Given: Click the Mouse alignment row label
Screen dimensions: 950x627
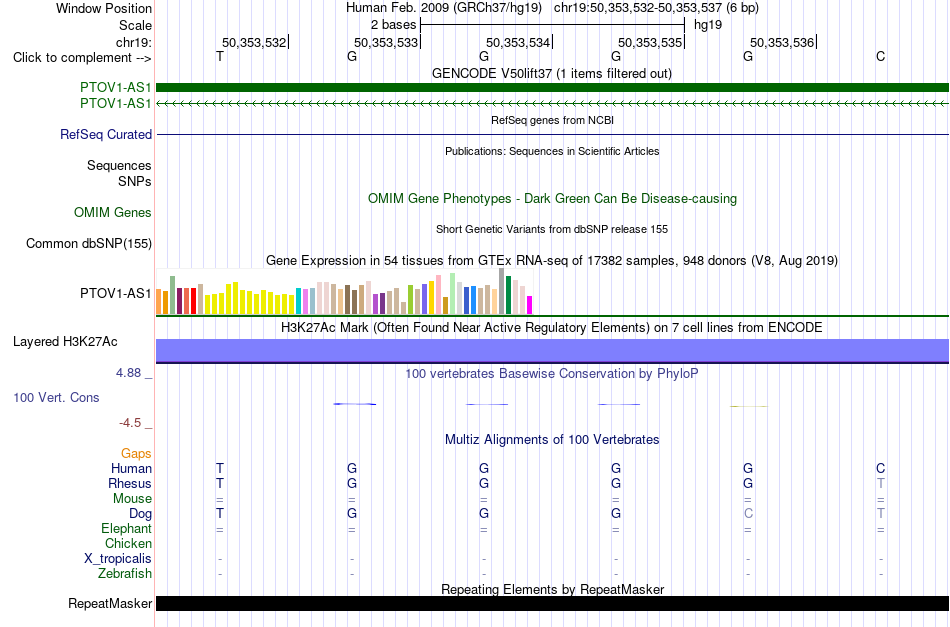Looking at the screenshot, I should (x=132, y=499).
